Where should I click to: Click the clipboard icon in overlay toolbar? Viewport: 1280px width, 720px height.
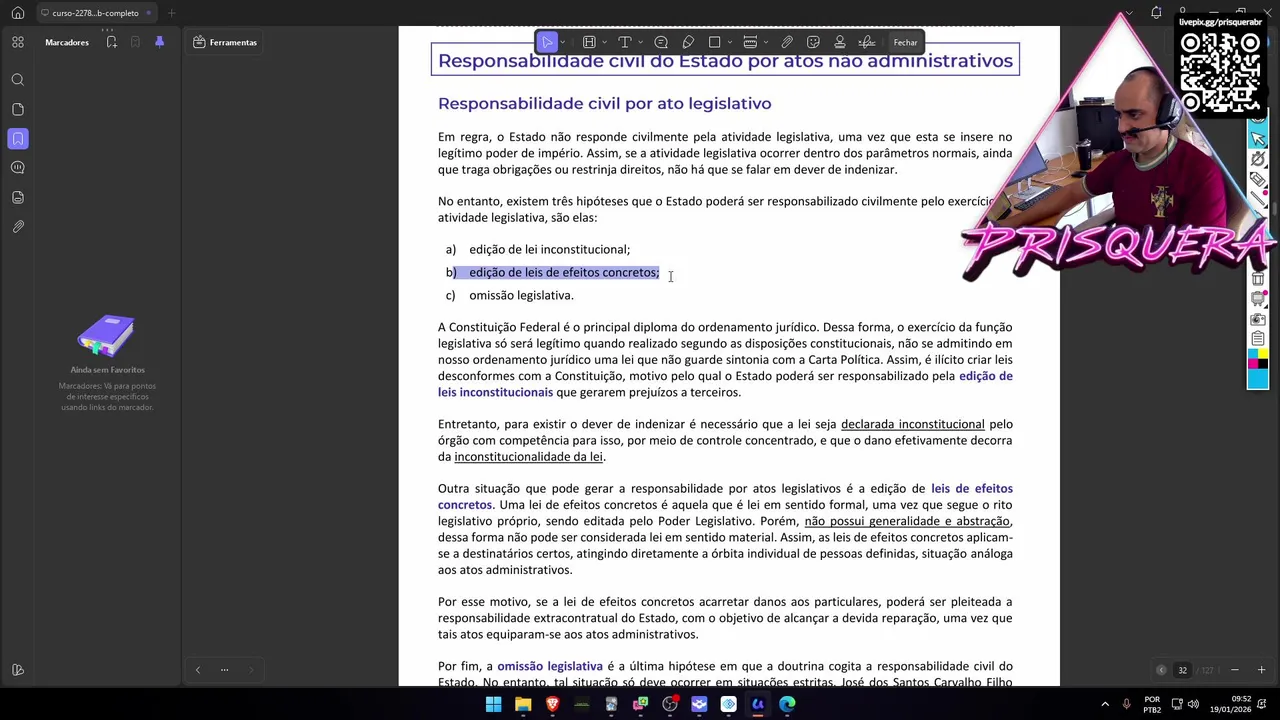pos(1258,339)
